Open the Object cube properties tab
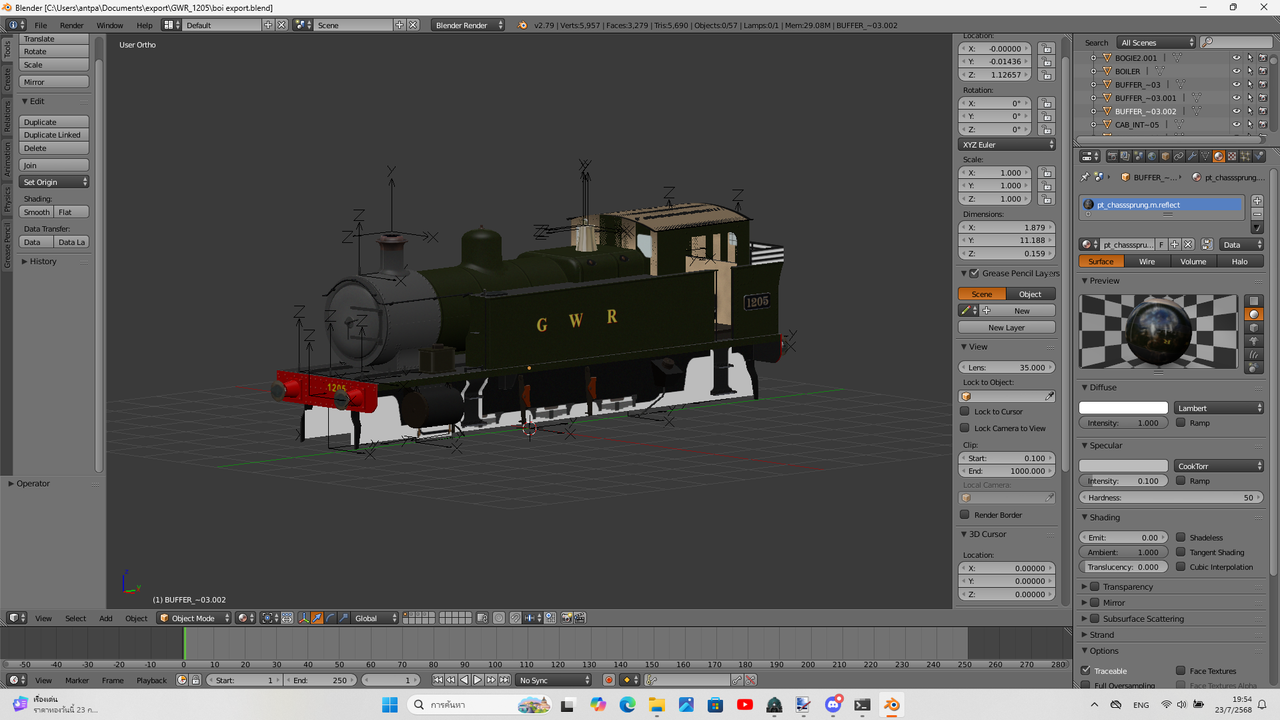Image resolution: width=1280 pixels, height=720 pixels. tap(1165, 156)
